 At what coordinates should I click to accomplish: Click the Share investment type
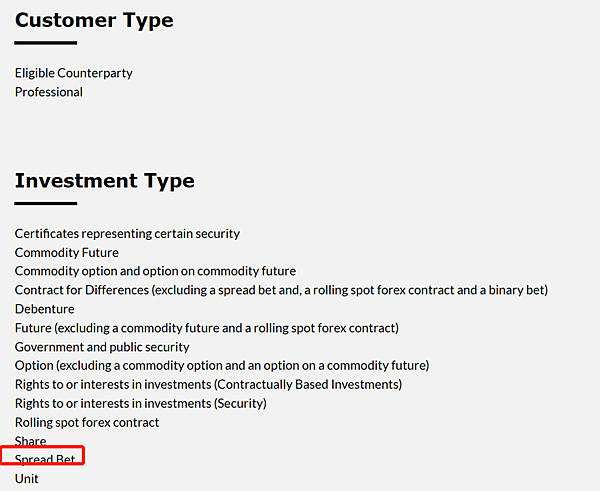click(30, 441)
